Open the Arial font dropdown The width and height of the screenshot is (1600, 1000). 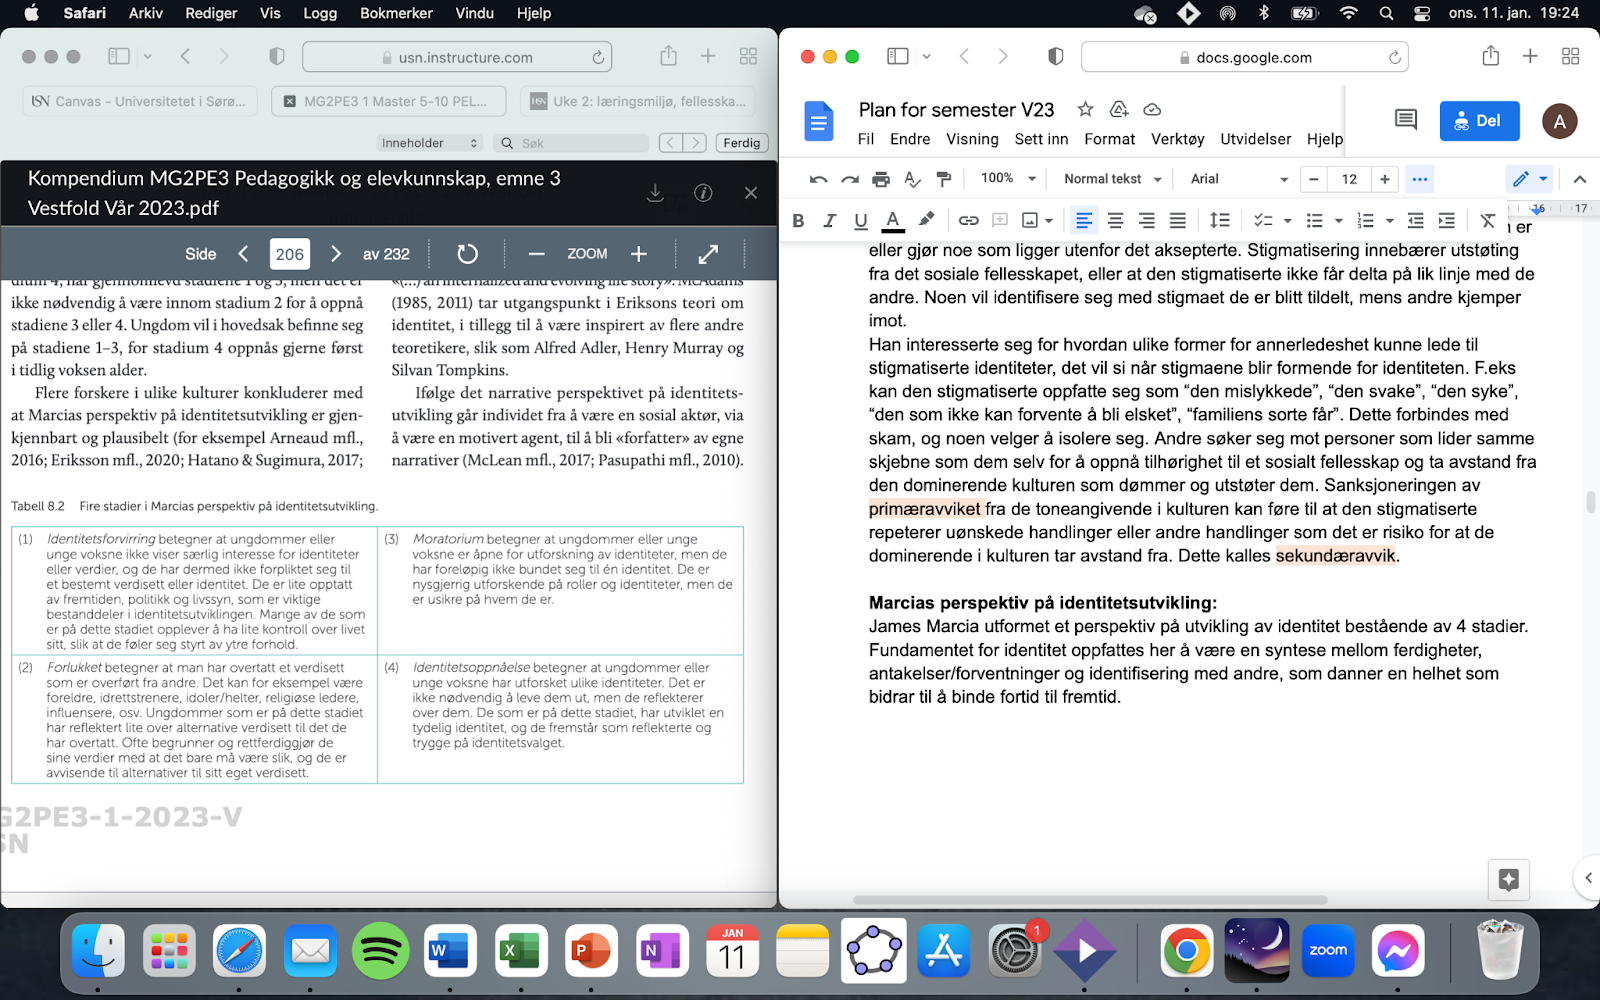1239,179
